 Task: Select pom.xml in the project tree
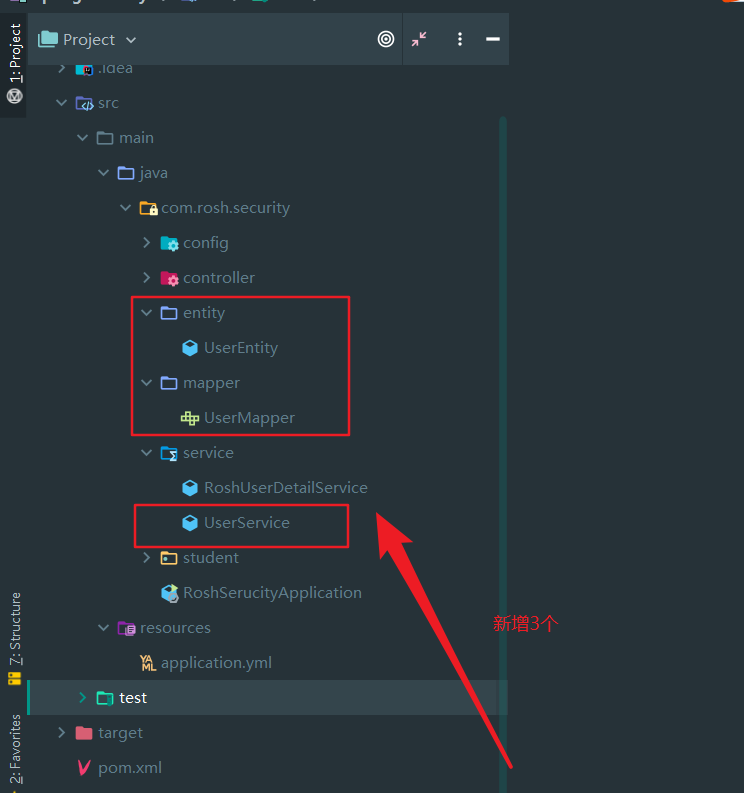(130, 768)
